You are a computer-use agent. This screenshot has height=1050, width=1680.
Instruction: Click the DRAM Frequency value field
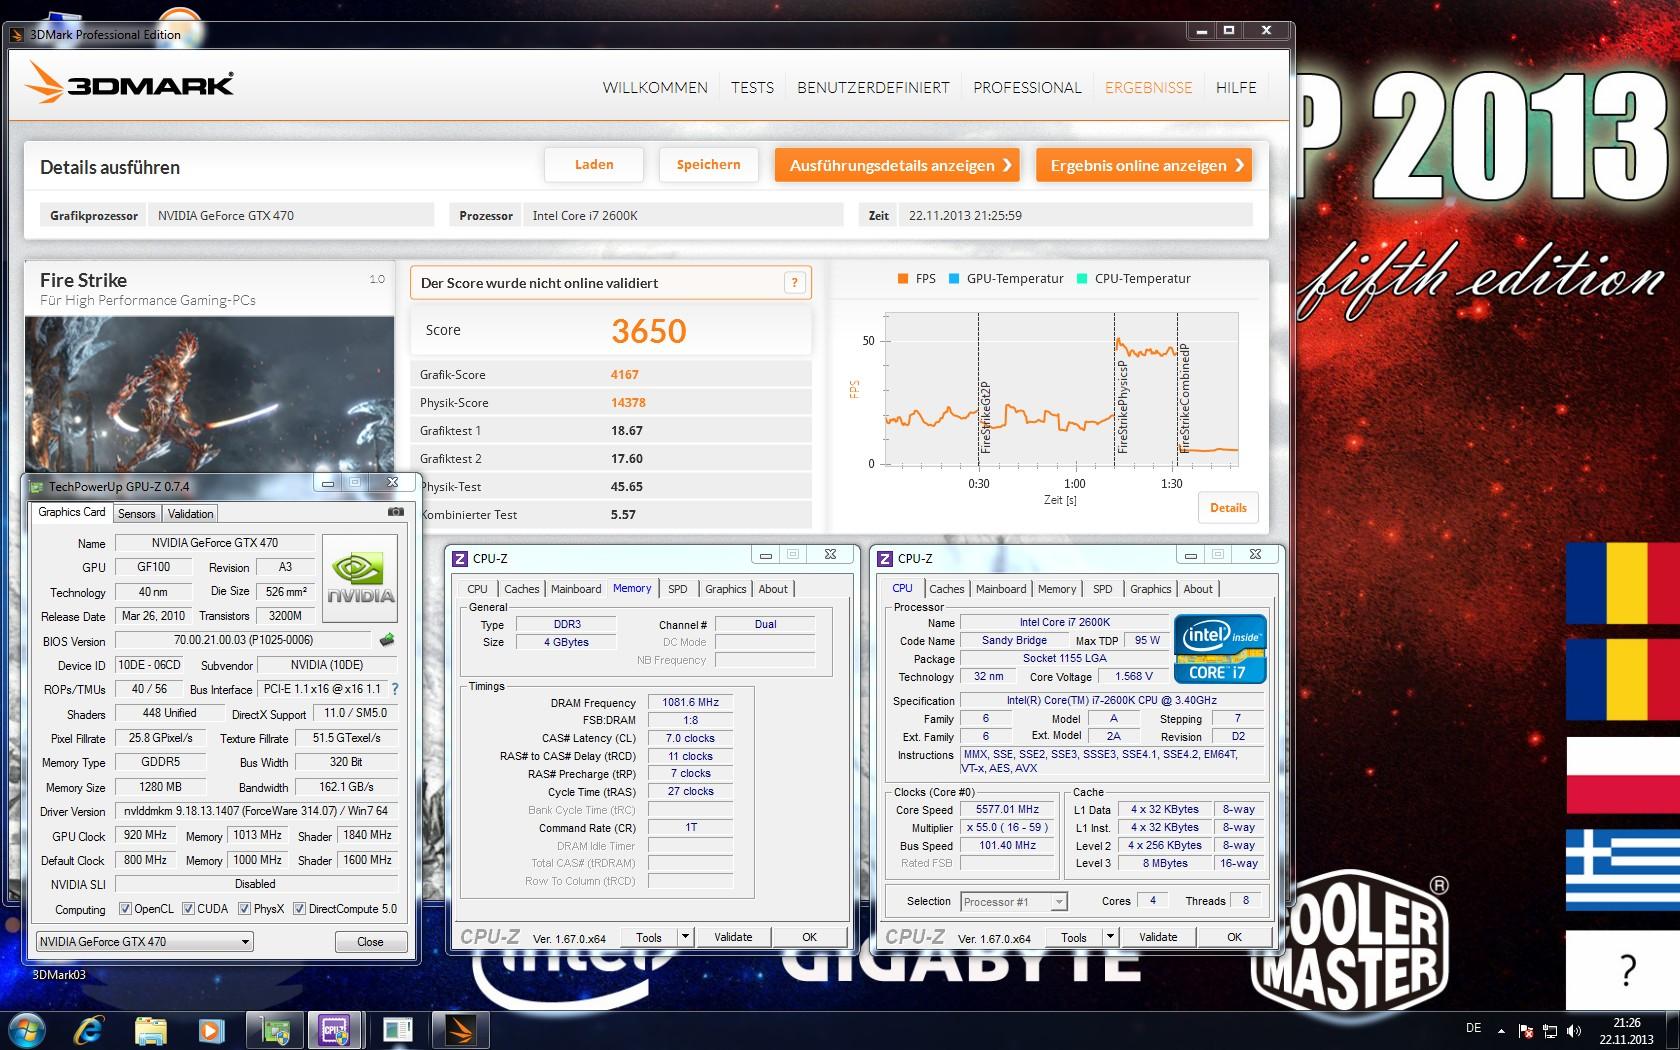(690, 702)
